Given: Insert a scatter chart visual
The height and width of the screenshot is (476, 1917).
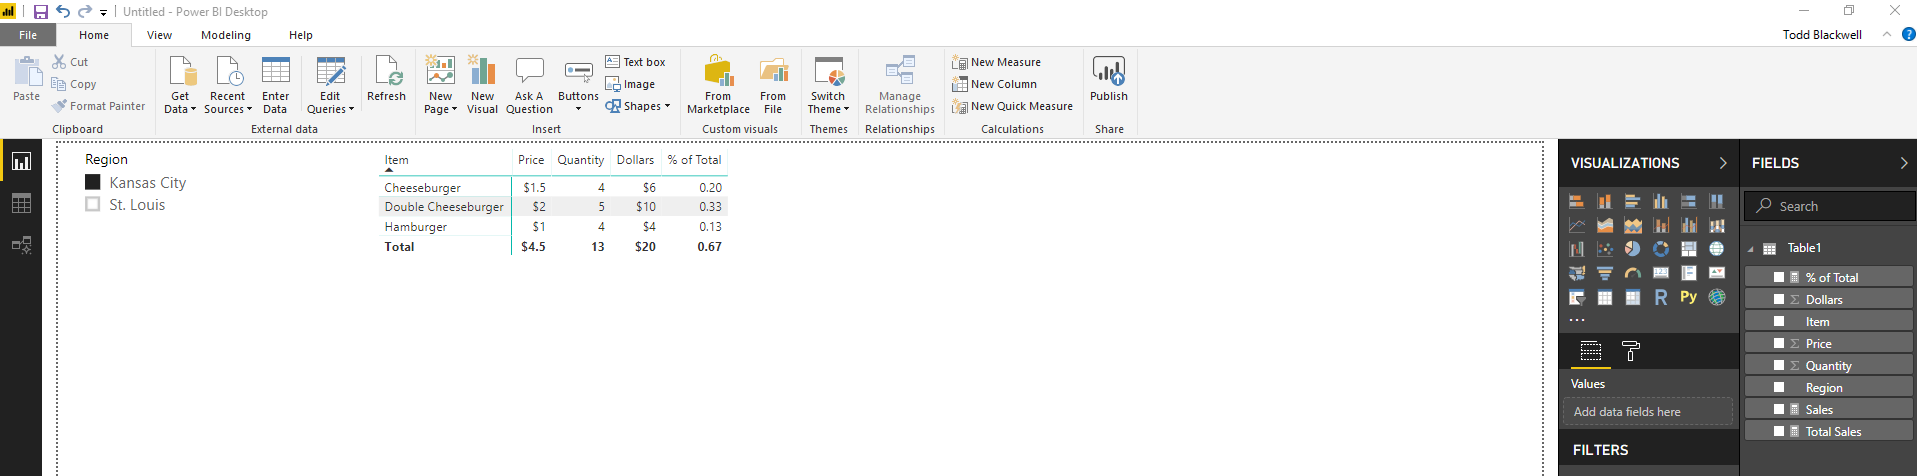Looking at the screenshot, I should (x=1605, y=249).
